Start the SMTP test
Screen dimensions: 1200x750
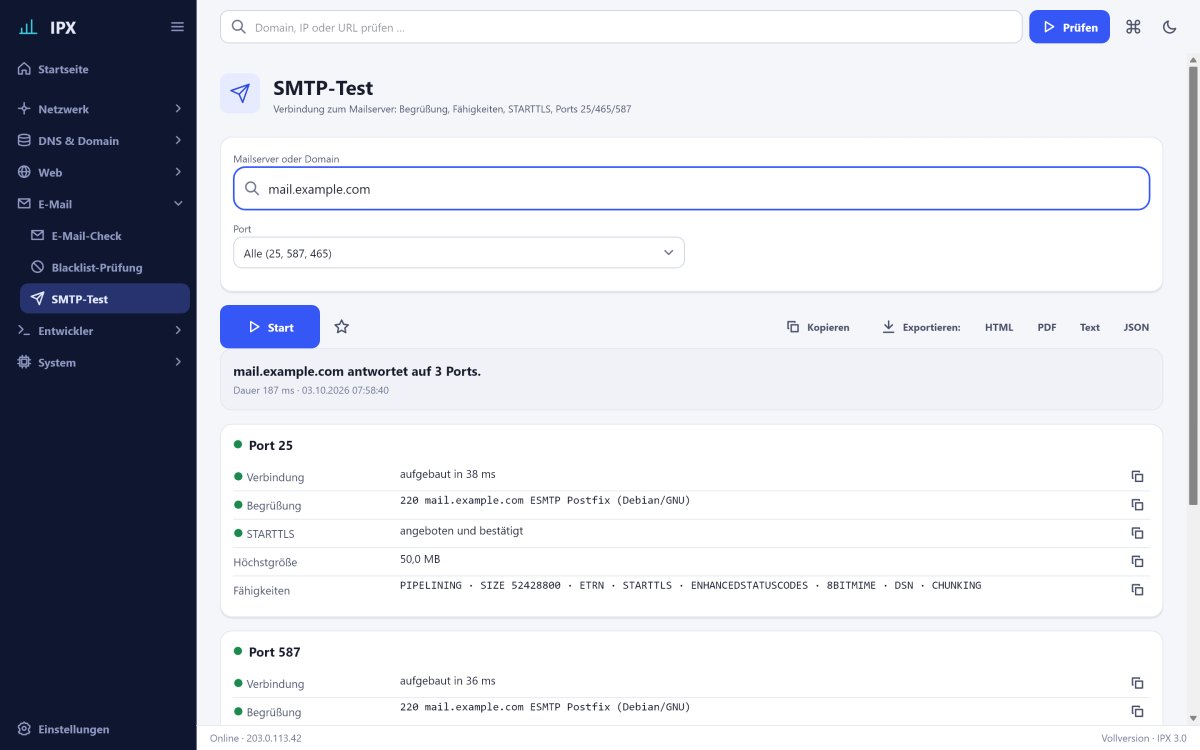(270, 327)
